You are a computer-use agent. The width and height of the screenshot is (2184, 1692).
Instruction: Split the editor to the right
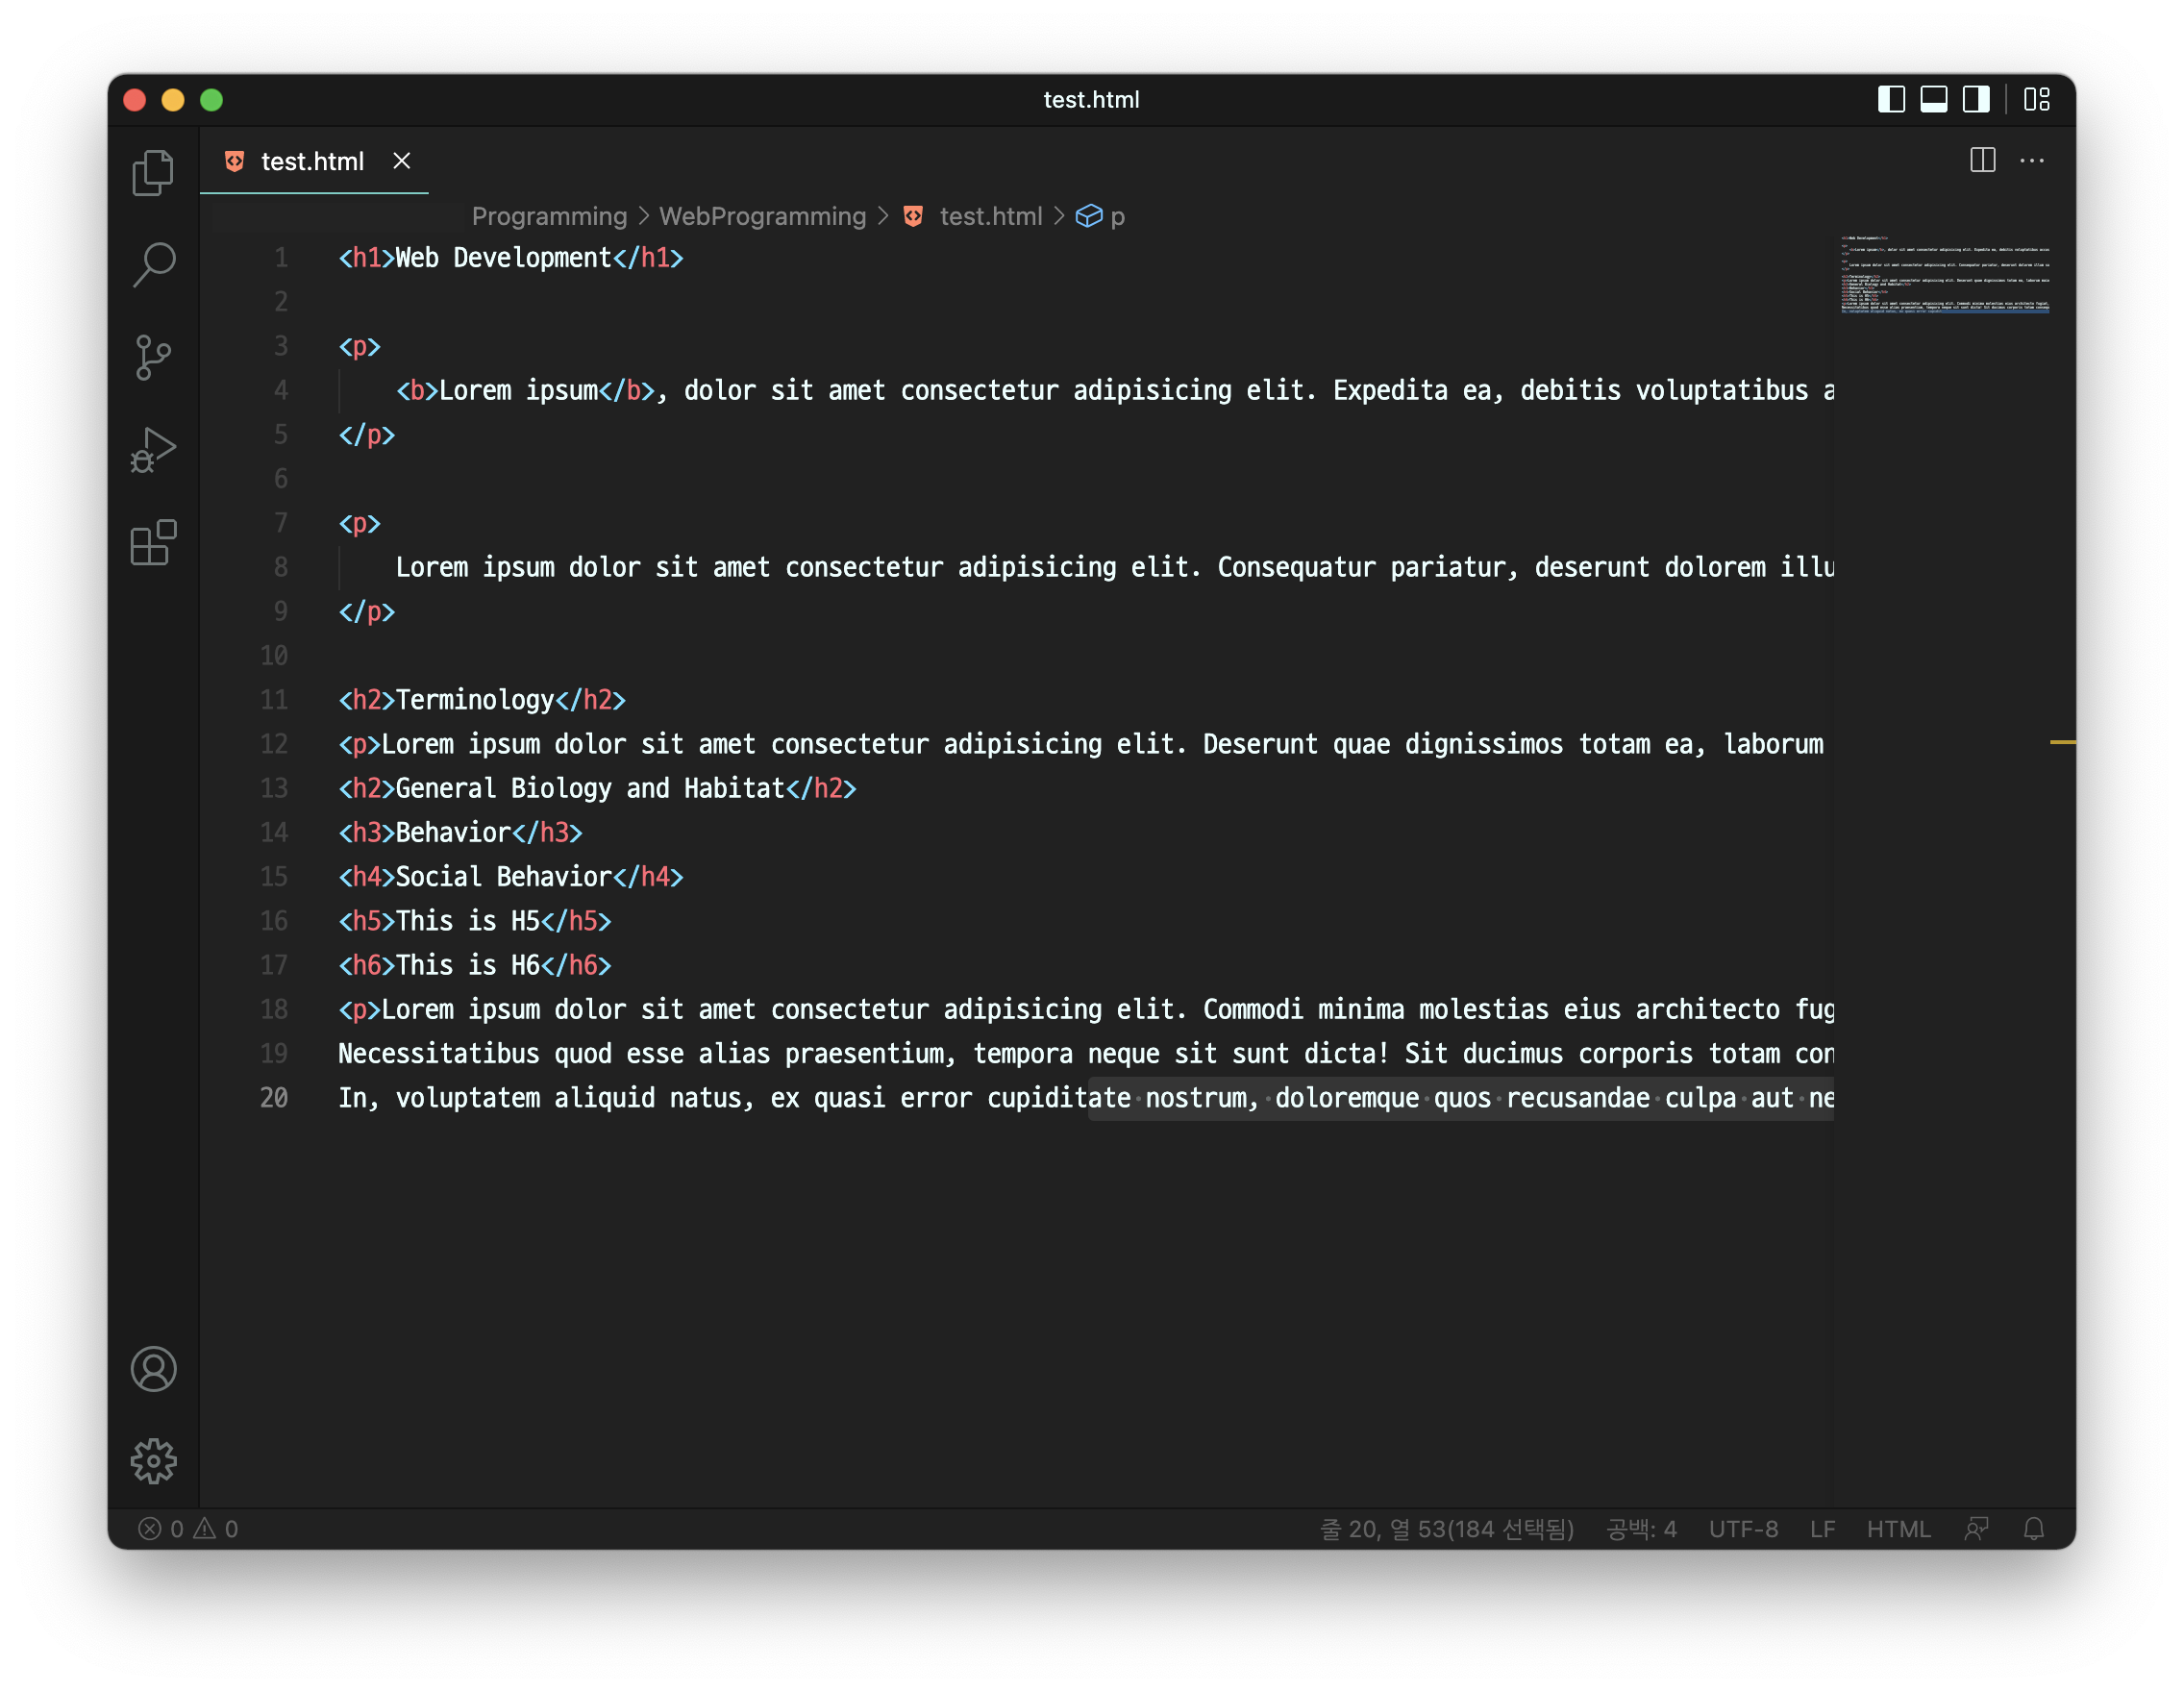1982,160
